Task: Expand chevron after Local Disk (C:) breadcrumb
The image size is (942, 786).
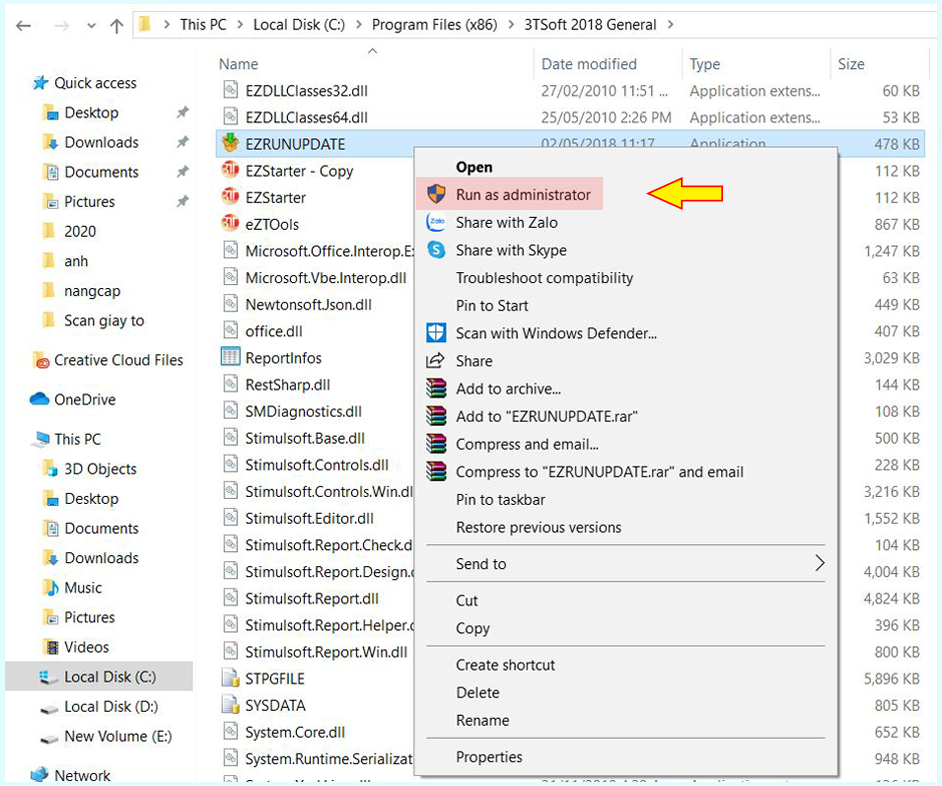Action: (x=359, y=25)
